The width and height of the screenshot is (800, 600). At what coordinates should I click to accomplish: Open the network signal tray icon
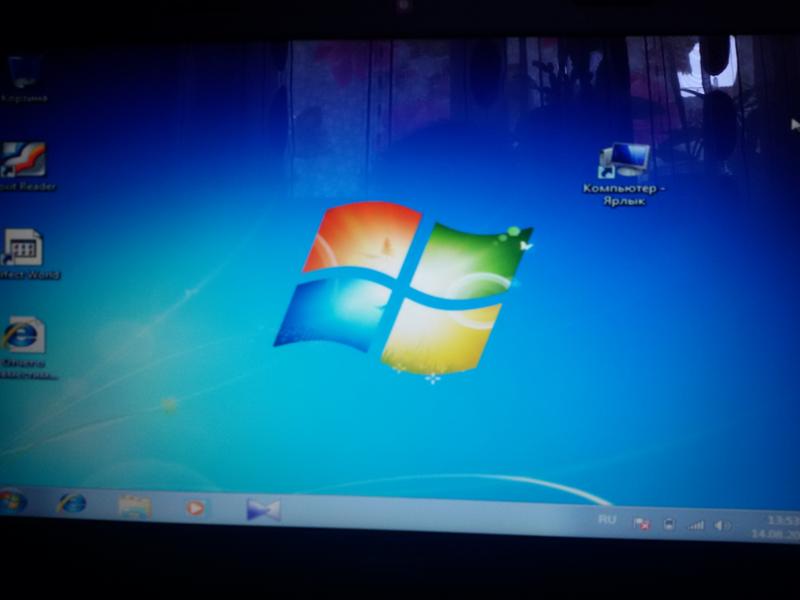(696, 524)
